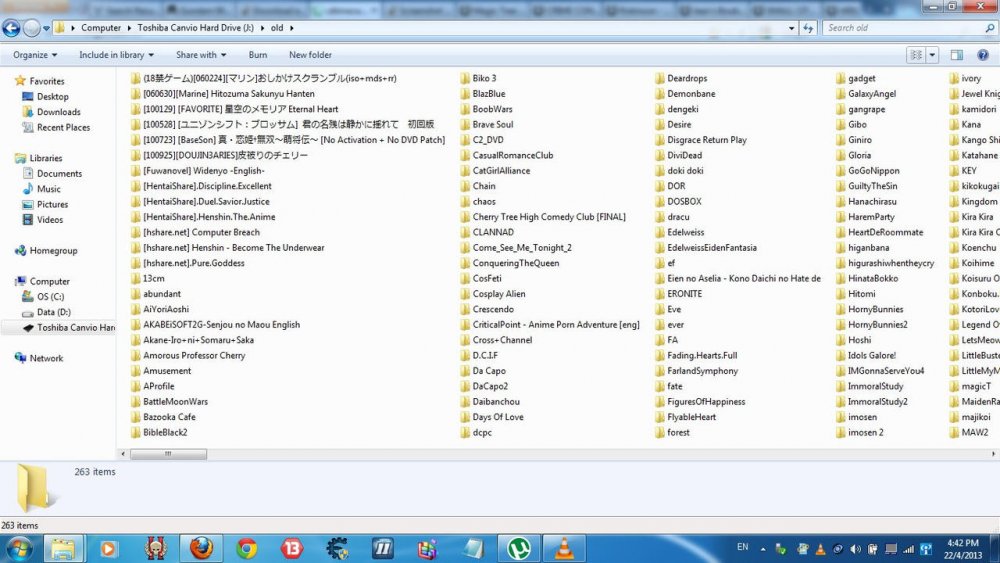This screenshot has height=563, width=1000.
Task: Open the Windows Media Player taskbar icon
Action: [x=108, y=548]
